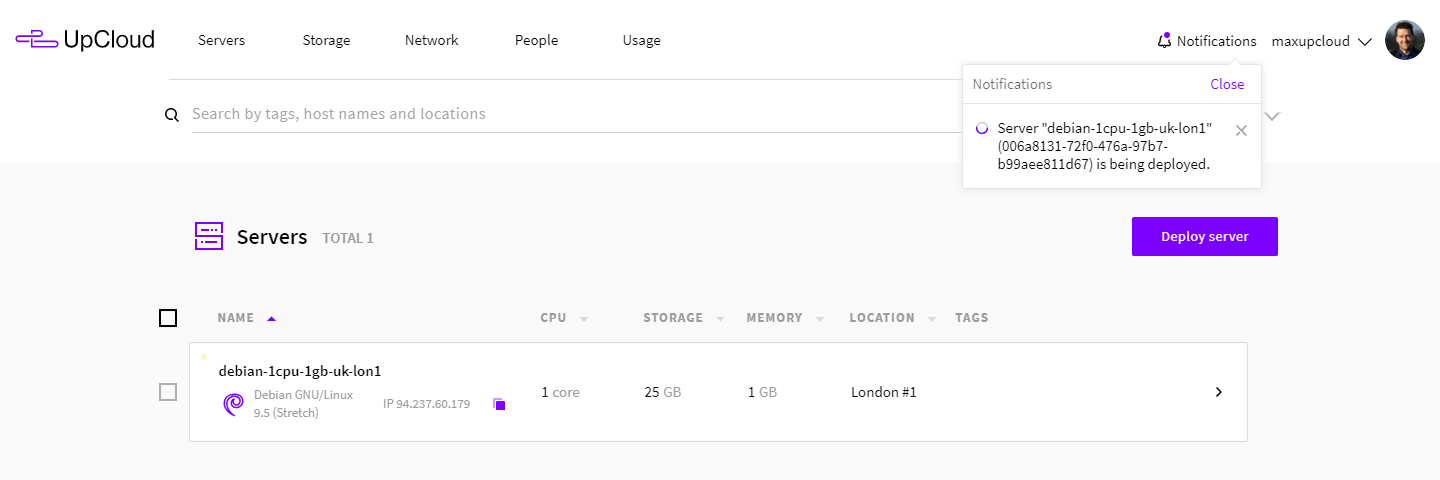This screenshot has height=480, width=1440.
Task: Sort servers by Name column
Action: 246,318
